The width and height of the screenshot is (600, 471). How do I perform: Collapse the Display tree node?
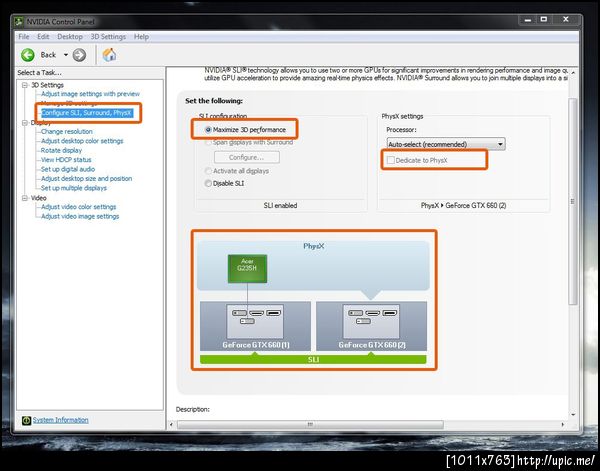[25, 123]
